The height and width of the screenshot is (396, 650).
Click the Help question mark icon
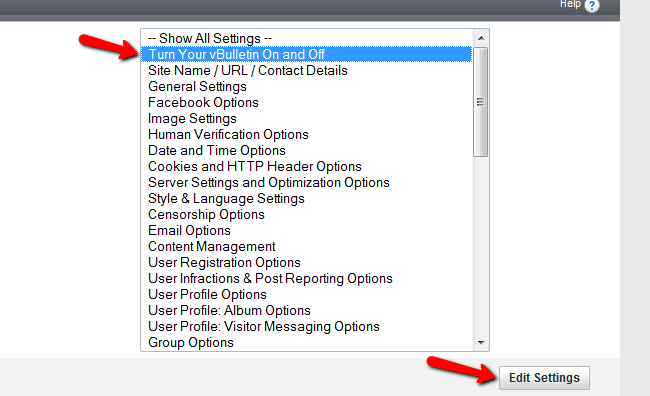(592, 5)
